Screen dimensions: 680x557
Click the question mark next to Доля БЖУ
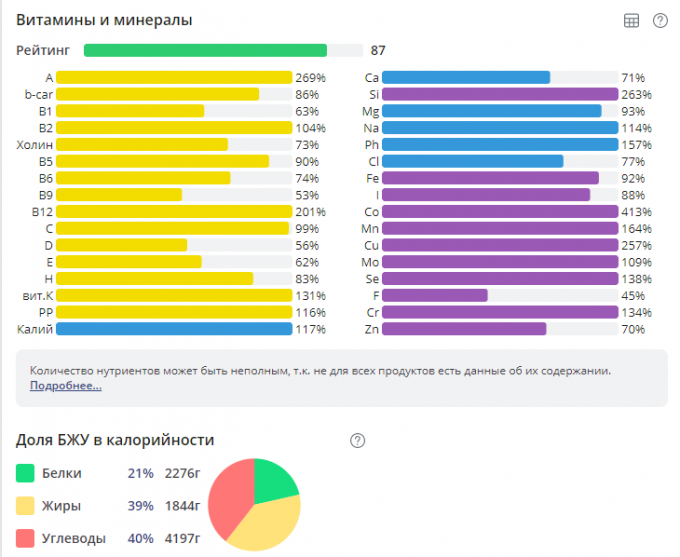358,440
